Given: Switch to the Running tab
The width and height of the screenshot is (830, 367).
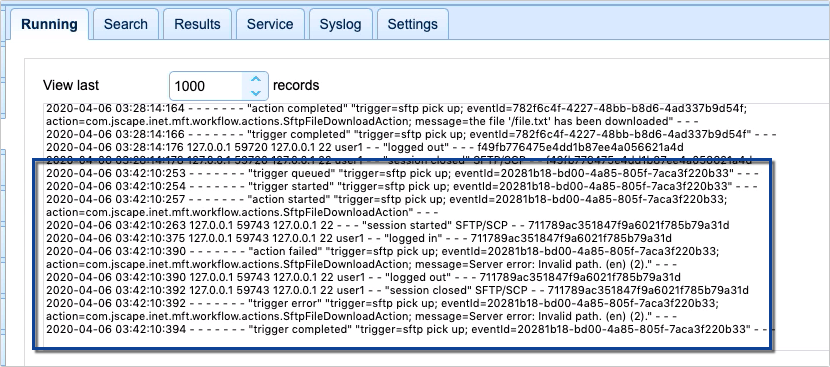Looking at the screenshot, I should [49, 24].
